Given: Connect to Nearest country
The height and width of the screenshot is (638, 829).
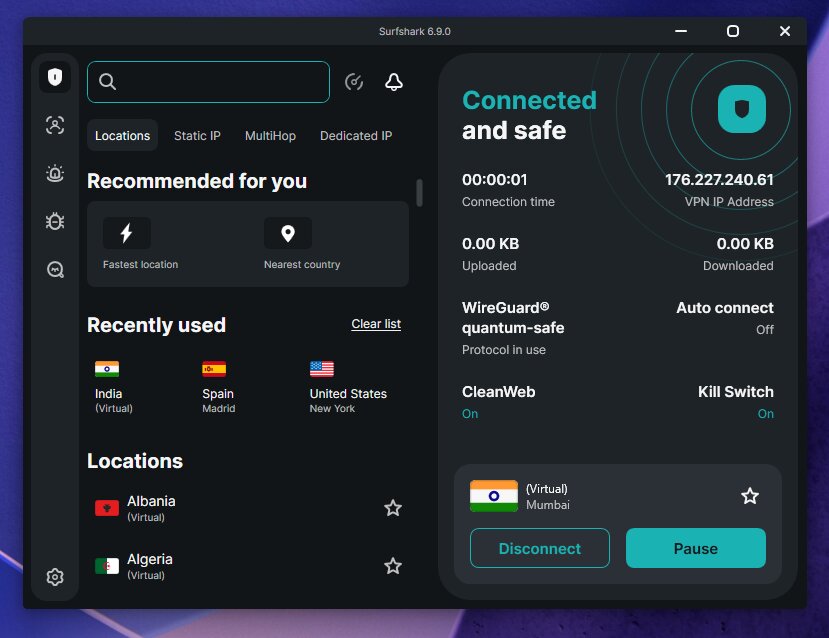Looking at the screenshot, I should [x=302, y=244].
